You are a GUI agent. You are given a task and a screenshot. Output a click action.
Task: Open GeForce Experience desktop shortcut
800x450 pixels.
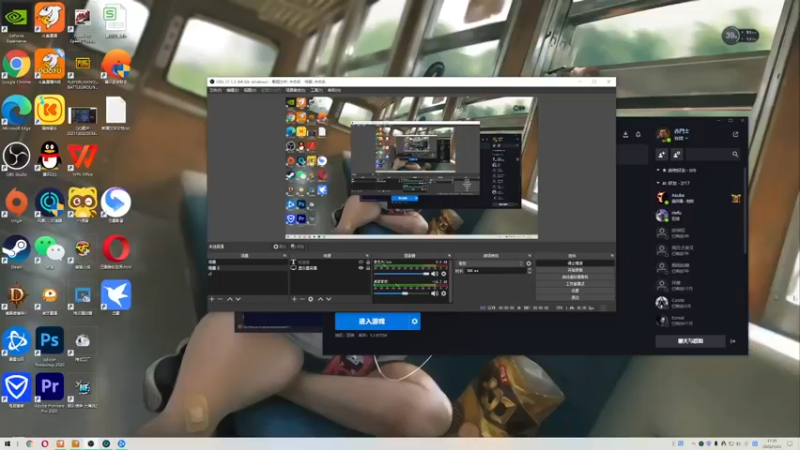click(16, 21)
